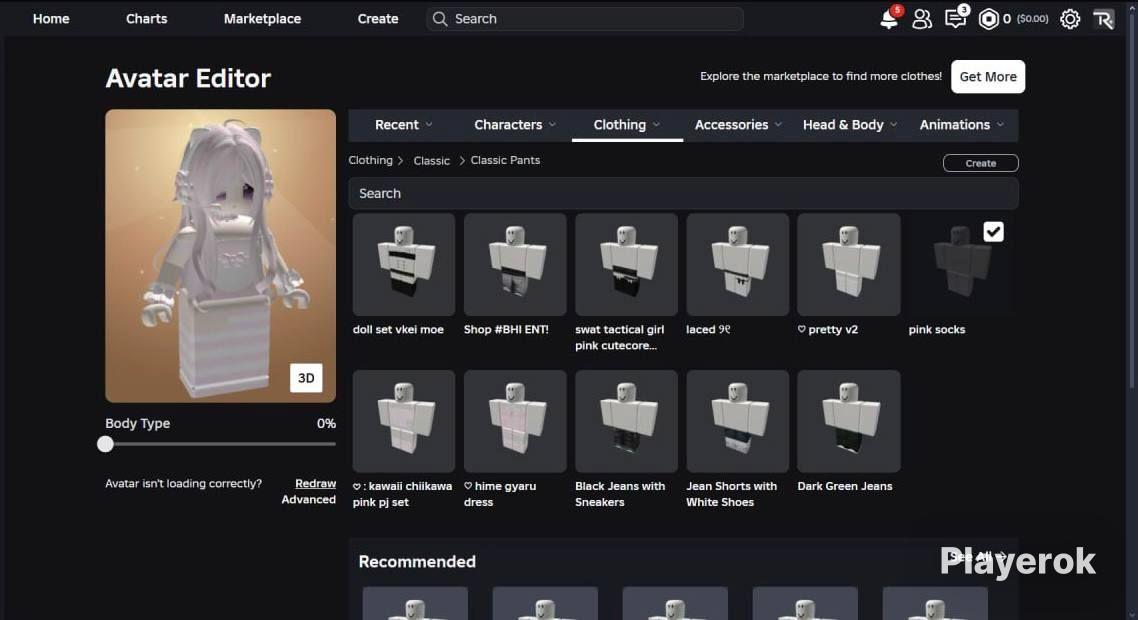Select Black Jeans with Sneakers
This screenshot has width=1138, height=620.
(x=626, y=421)
